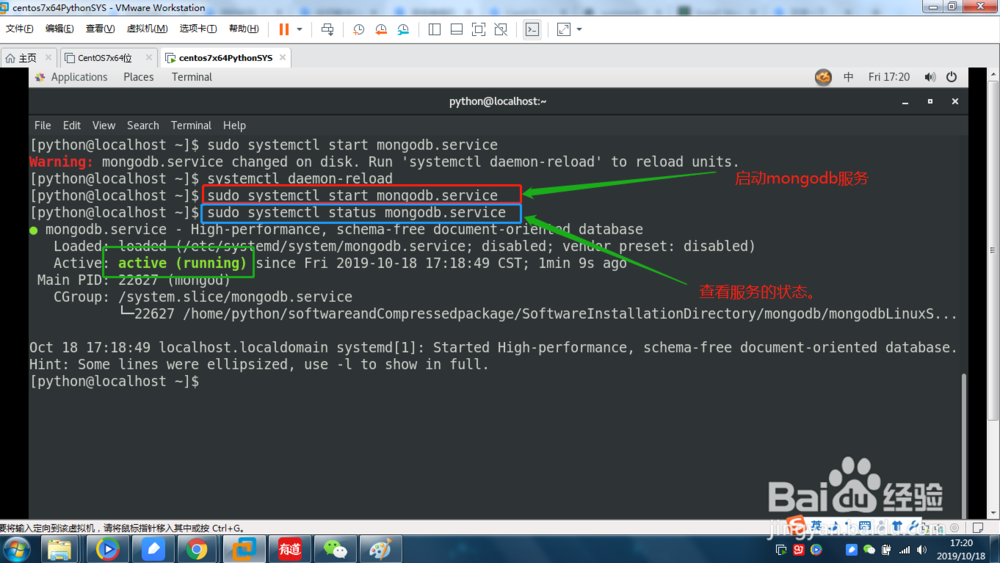
Task: Click the VMware Workstation taskbar icon
Action: pyautogui.click(x=244, y=550)
